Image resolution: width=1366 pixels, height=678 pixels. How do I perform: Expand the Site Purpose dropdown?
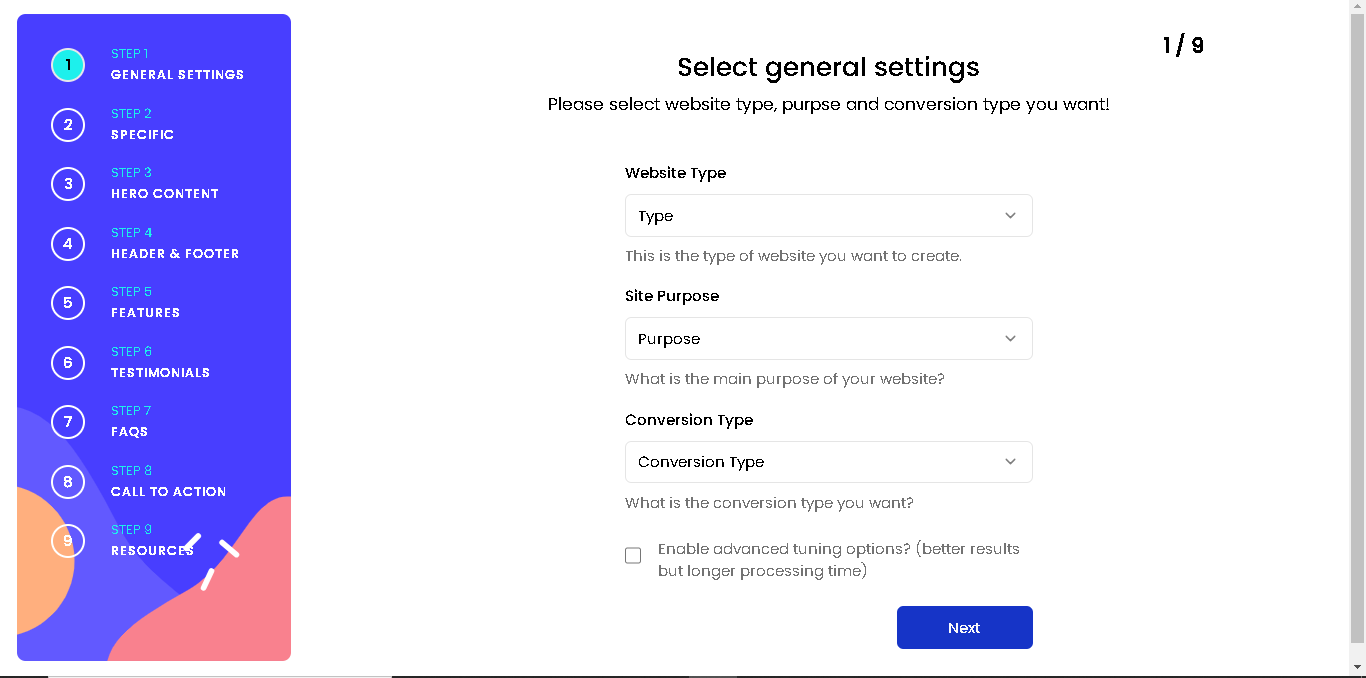click(x=829, y=339)
